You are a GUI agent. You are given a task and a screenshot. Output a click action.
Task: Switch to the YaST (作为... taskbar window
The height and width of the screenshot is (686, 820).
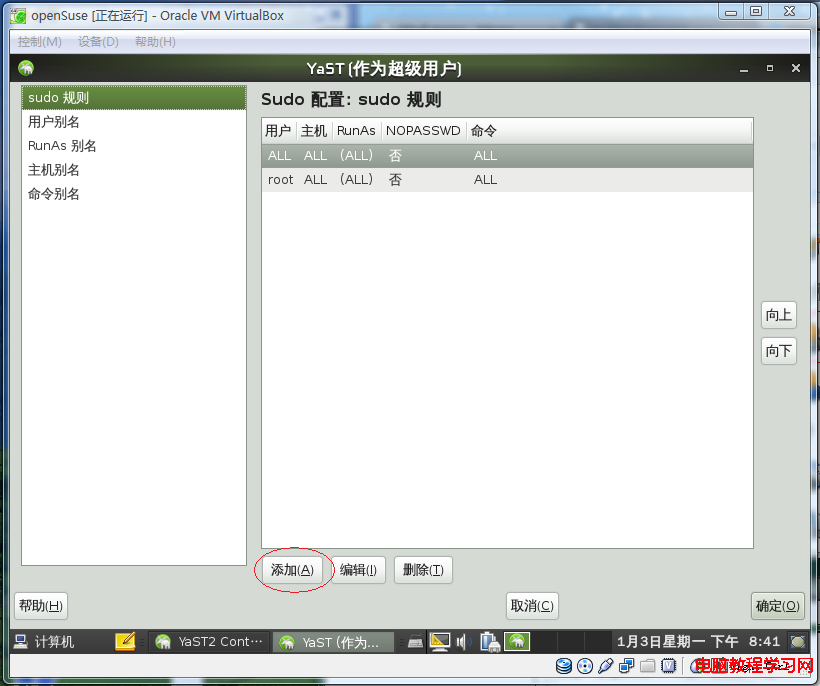(333, 642)
